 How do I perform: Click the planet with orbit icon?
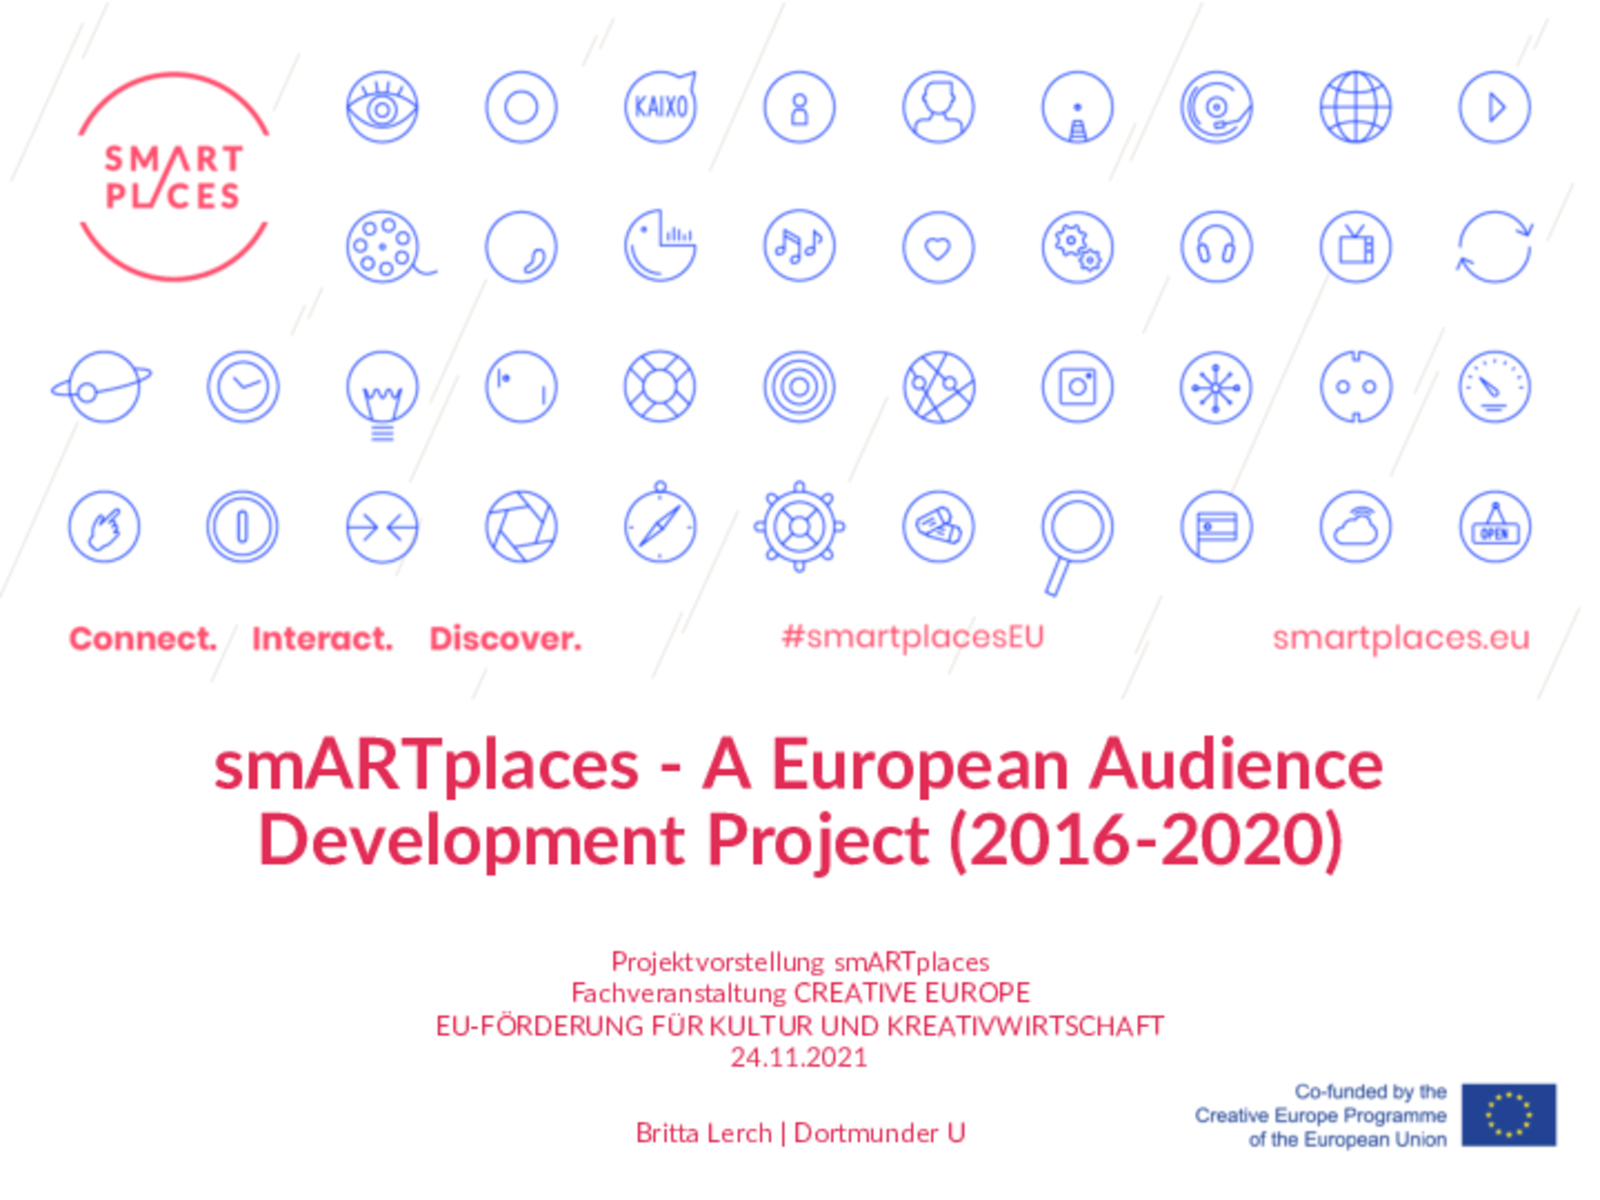pyautogui.click(x=102, y=386)
